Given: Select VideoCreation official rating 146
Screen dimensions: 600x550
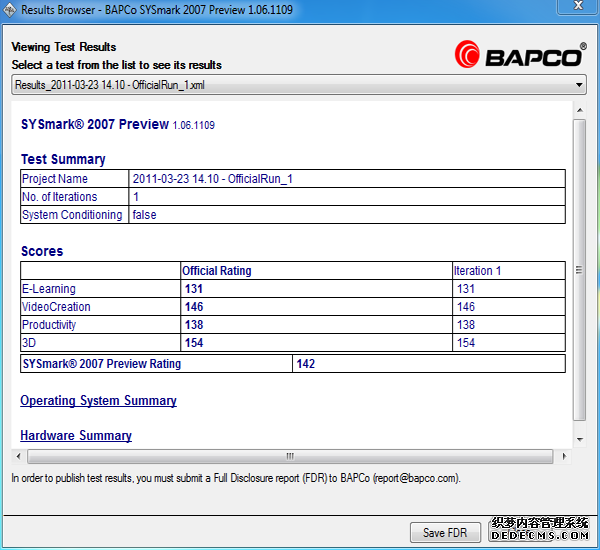Looking at the screenshot, I should 194,307.
